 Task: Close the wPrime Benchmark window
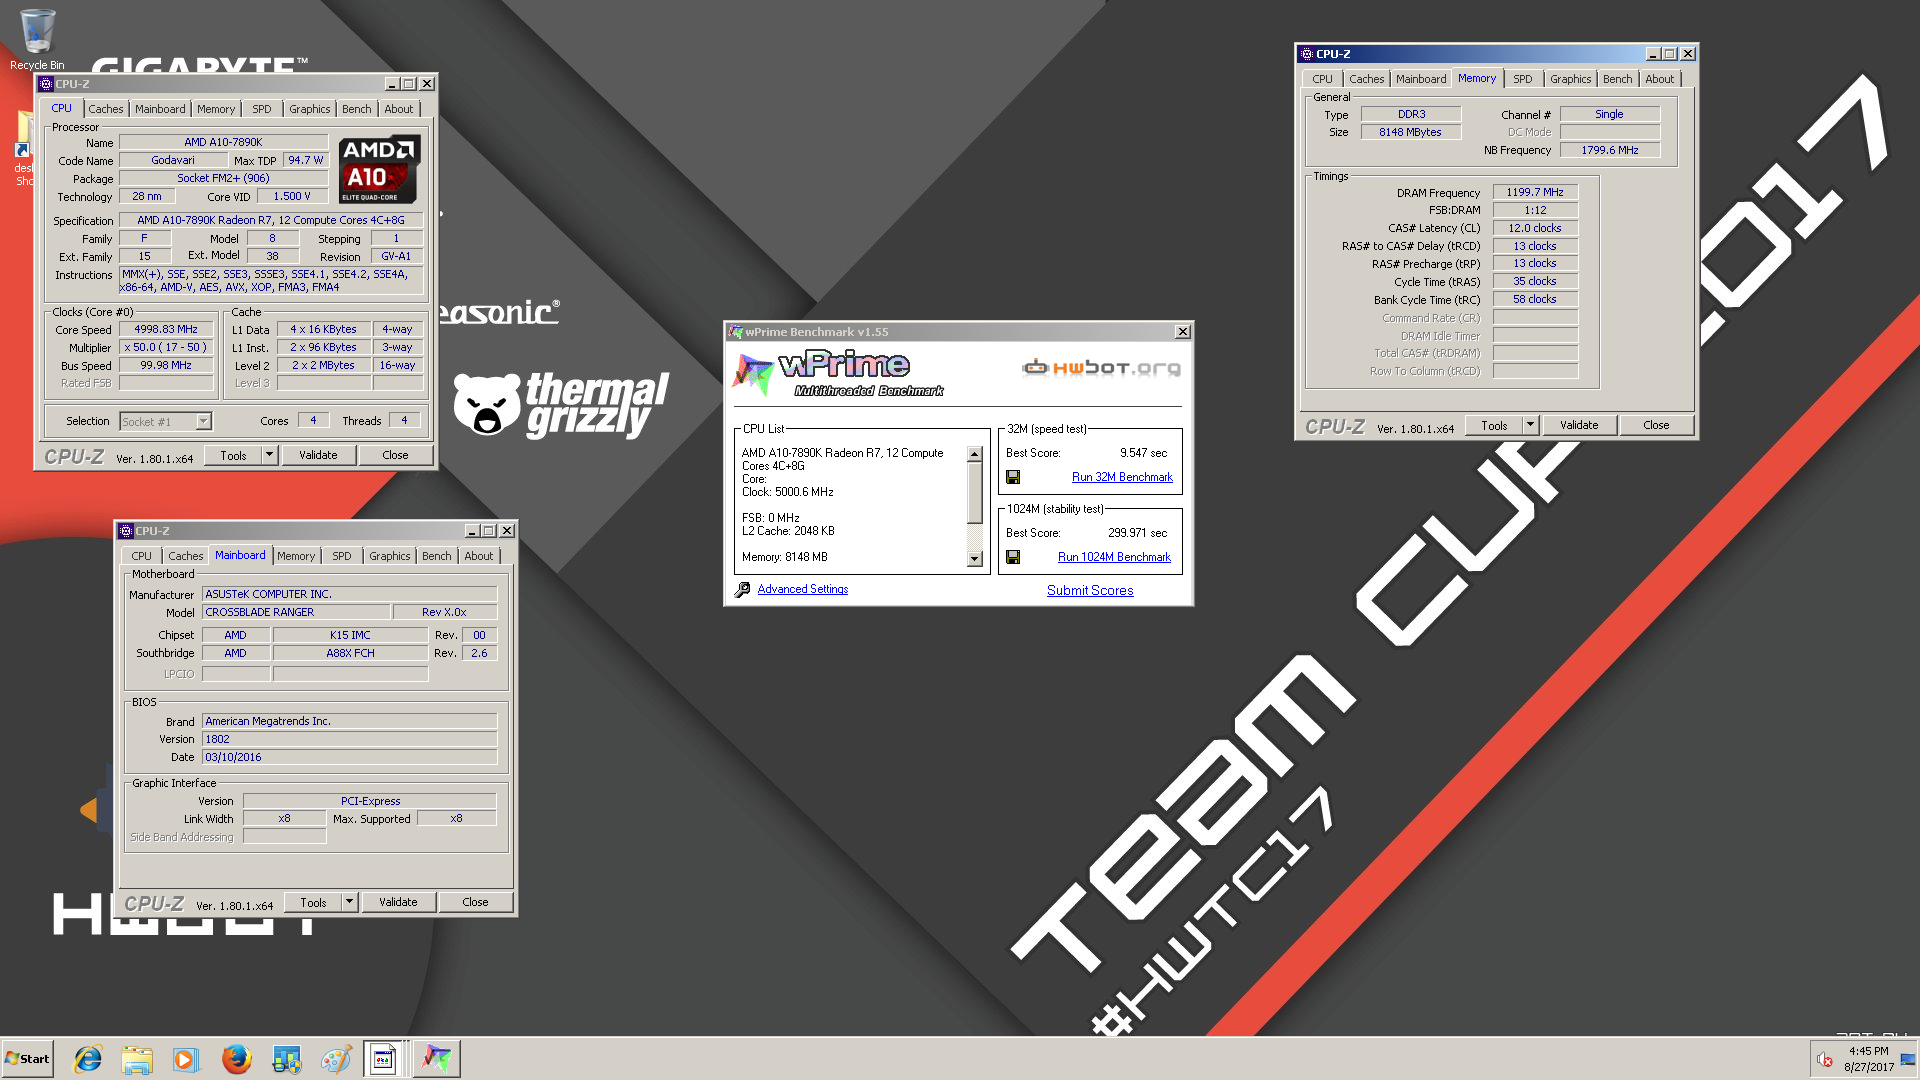(1182, 332)
